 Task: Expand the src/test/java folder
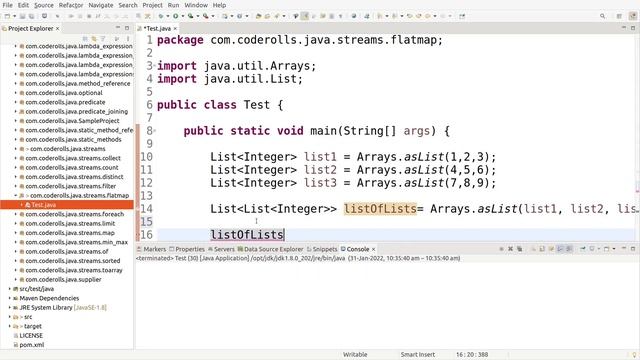pyautogui.click(x=10, y=289)
